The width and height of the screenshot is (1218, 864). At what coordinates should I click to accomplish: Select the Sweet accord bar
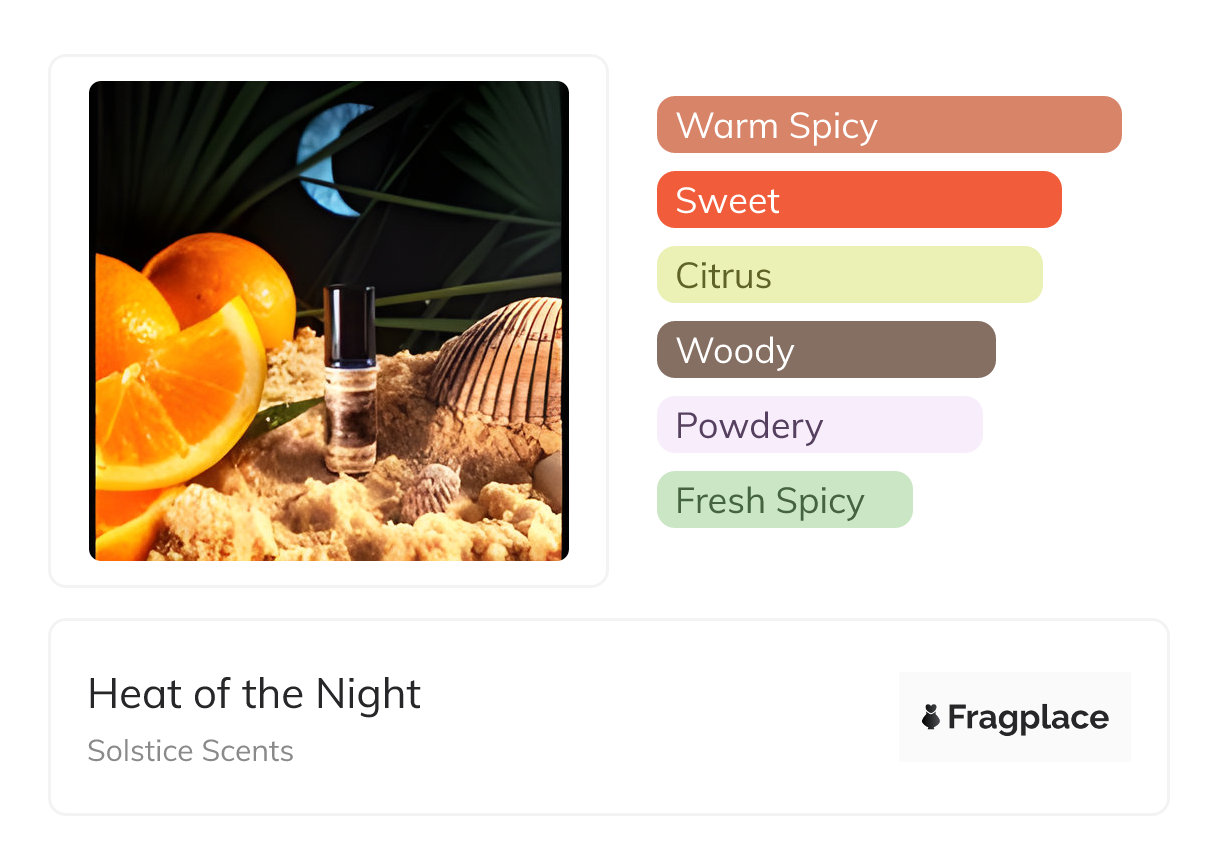[x=858, y=200]
